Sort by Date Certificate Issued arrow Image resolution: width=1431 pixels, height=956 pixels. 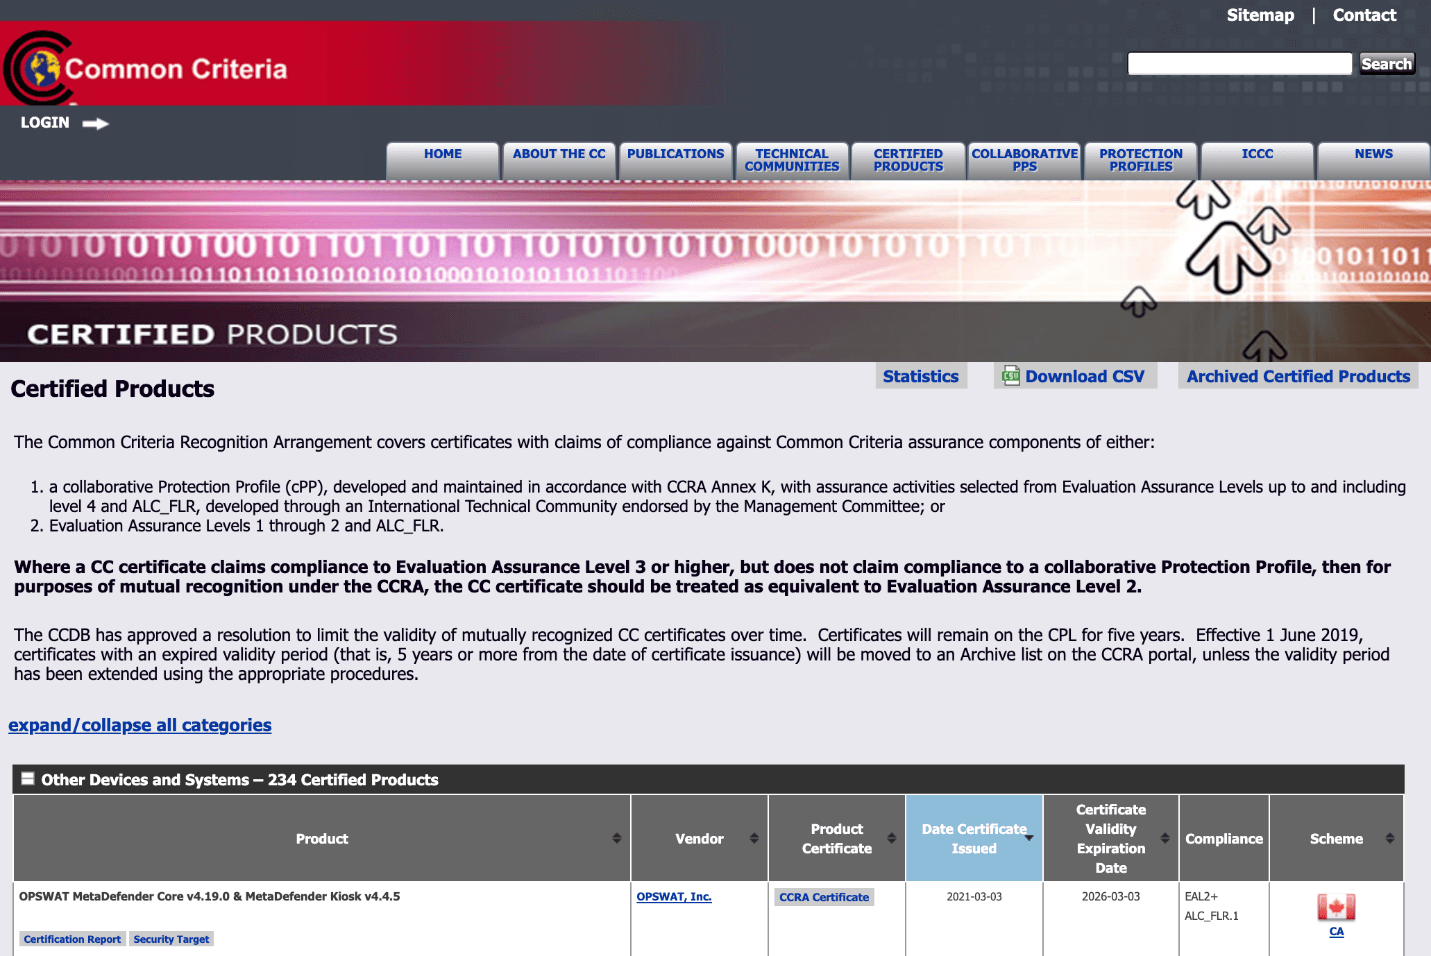[x=1029, y=838]
